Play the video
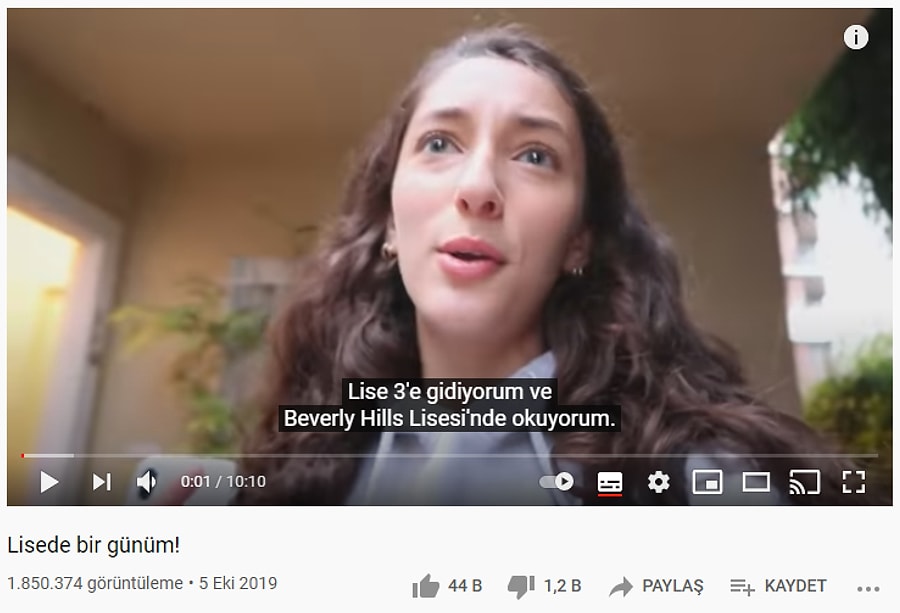 click(49, 482)
